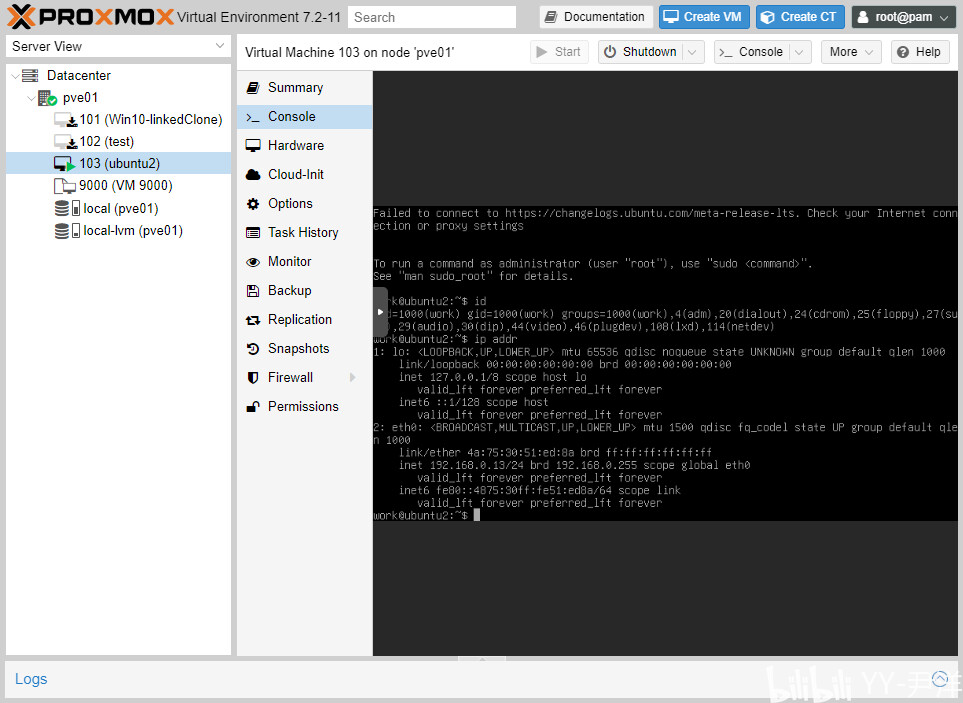Viewport: 963px width, 703px height.
Task: Click the pve01 node status icon
Action: click(47, 98)
